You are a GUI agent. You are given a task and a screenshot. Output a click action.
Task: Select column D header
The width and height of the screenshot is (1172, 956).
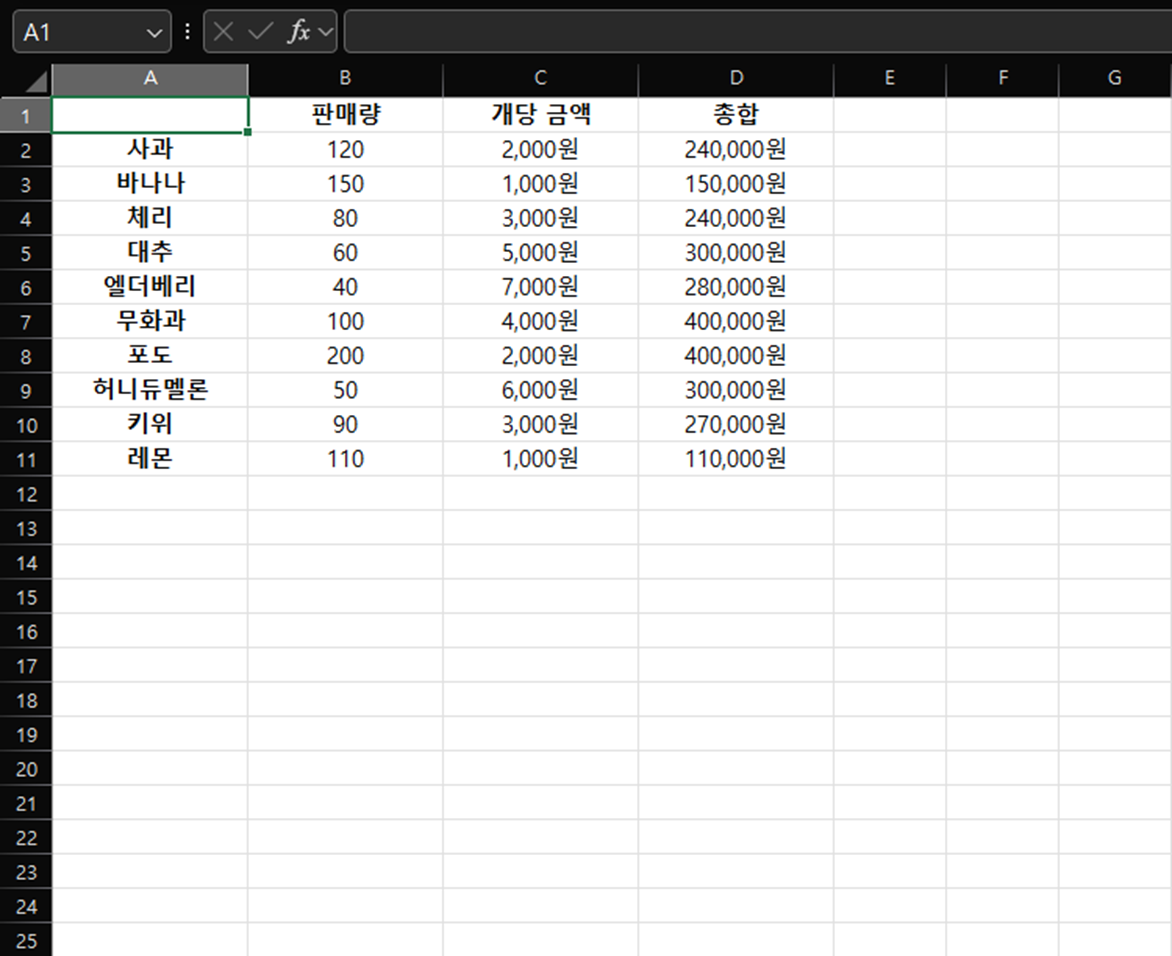tap(736, 77)
